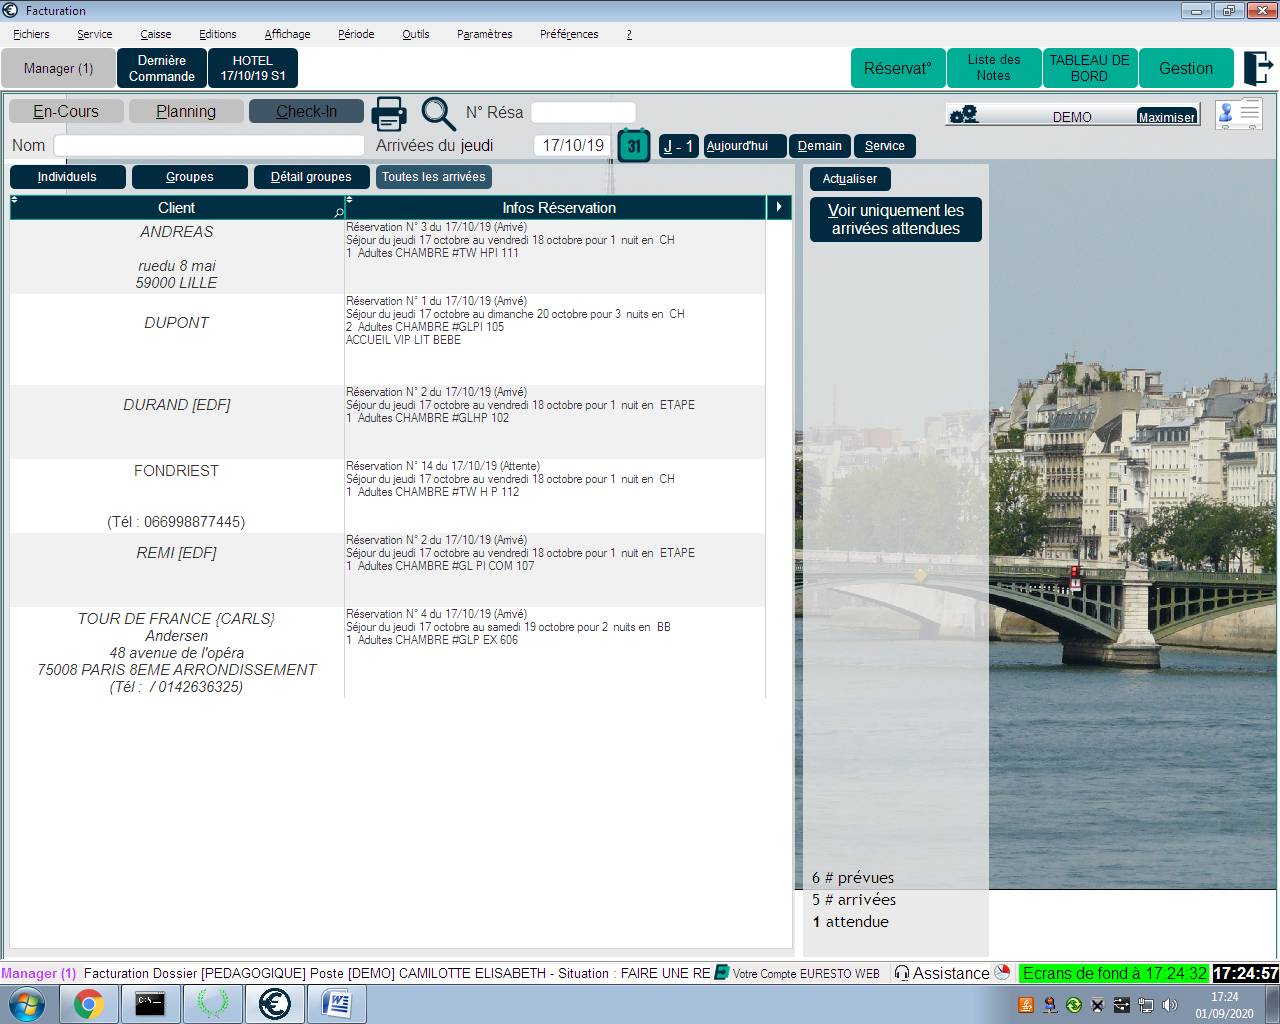Viewport: 1280px width, 1024px height.
Task: Click the Actualiser button
Action: 849,179
